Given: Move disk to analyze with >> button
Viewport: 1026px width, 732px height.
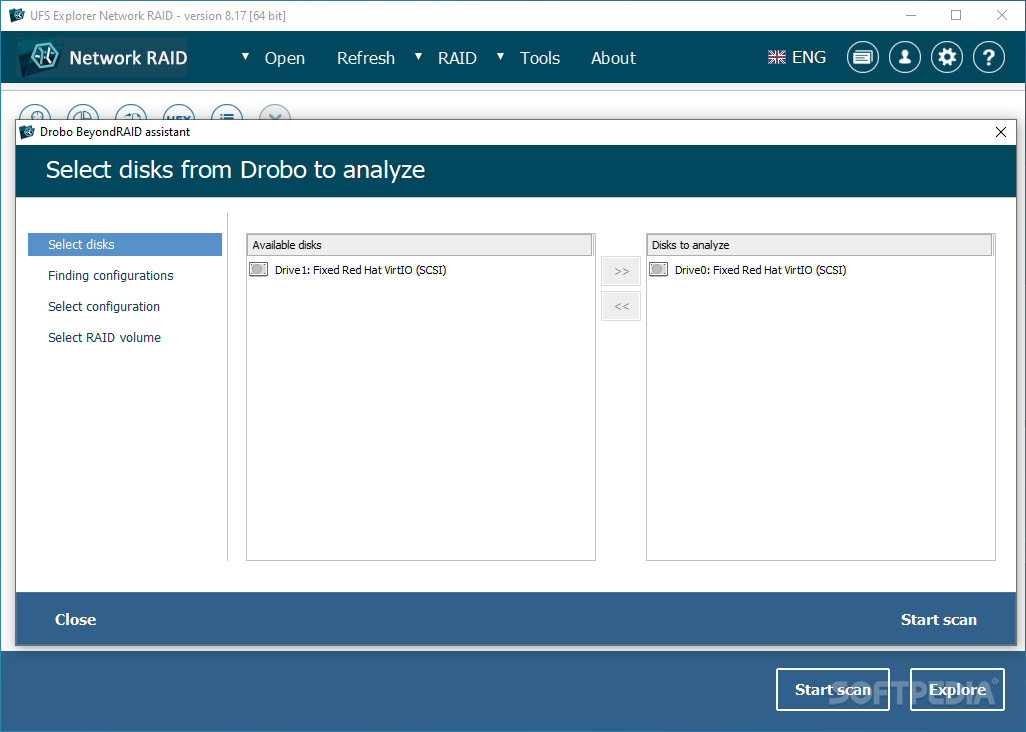Looking at the screenshot, I should pyautogui.click(x=621, y=271).
